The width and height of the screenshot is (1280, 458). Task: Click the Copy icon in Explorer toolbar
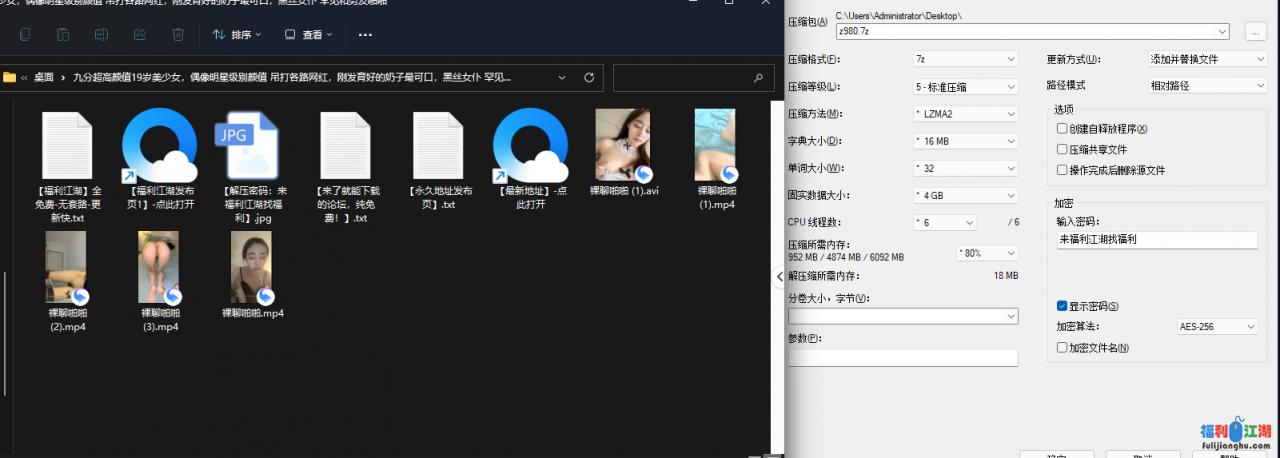24,35
